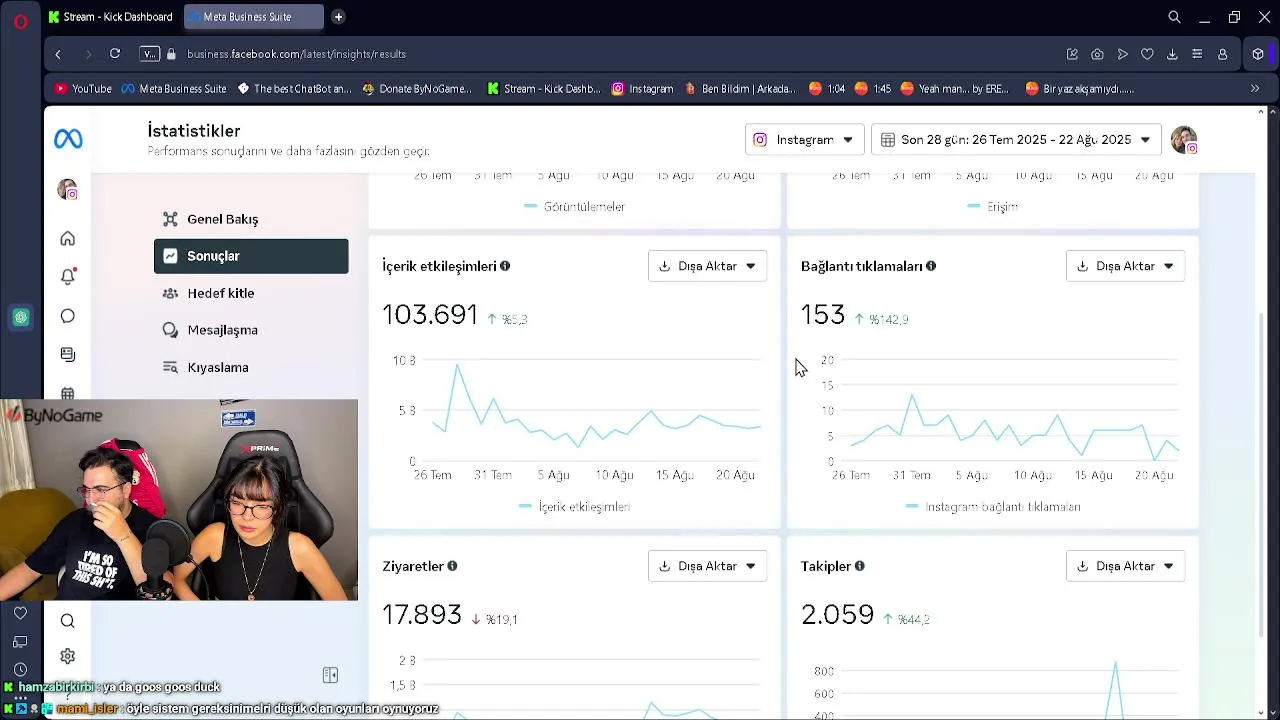Viewport: 1280px width, 720px height.
Task: Open the Instagram platform dropdown
Action: (804, 140)
